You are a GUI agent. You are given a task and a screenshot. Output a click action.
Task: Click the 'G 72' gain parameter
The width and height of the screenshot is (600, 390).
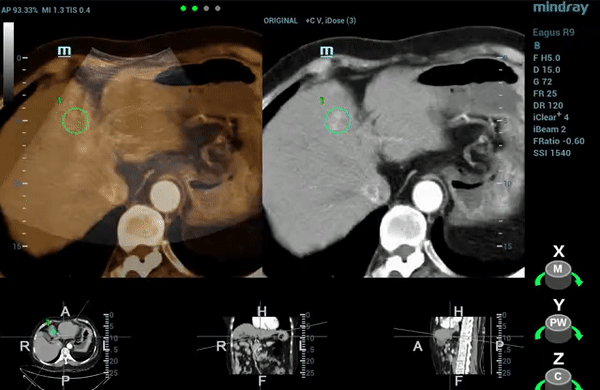point(542,82)
